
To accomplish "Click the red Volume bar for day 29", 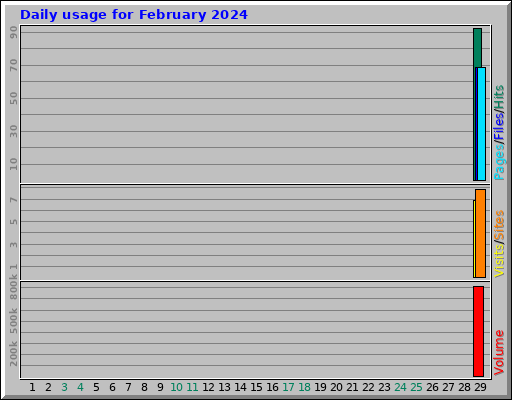I will [478, 331].
